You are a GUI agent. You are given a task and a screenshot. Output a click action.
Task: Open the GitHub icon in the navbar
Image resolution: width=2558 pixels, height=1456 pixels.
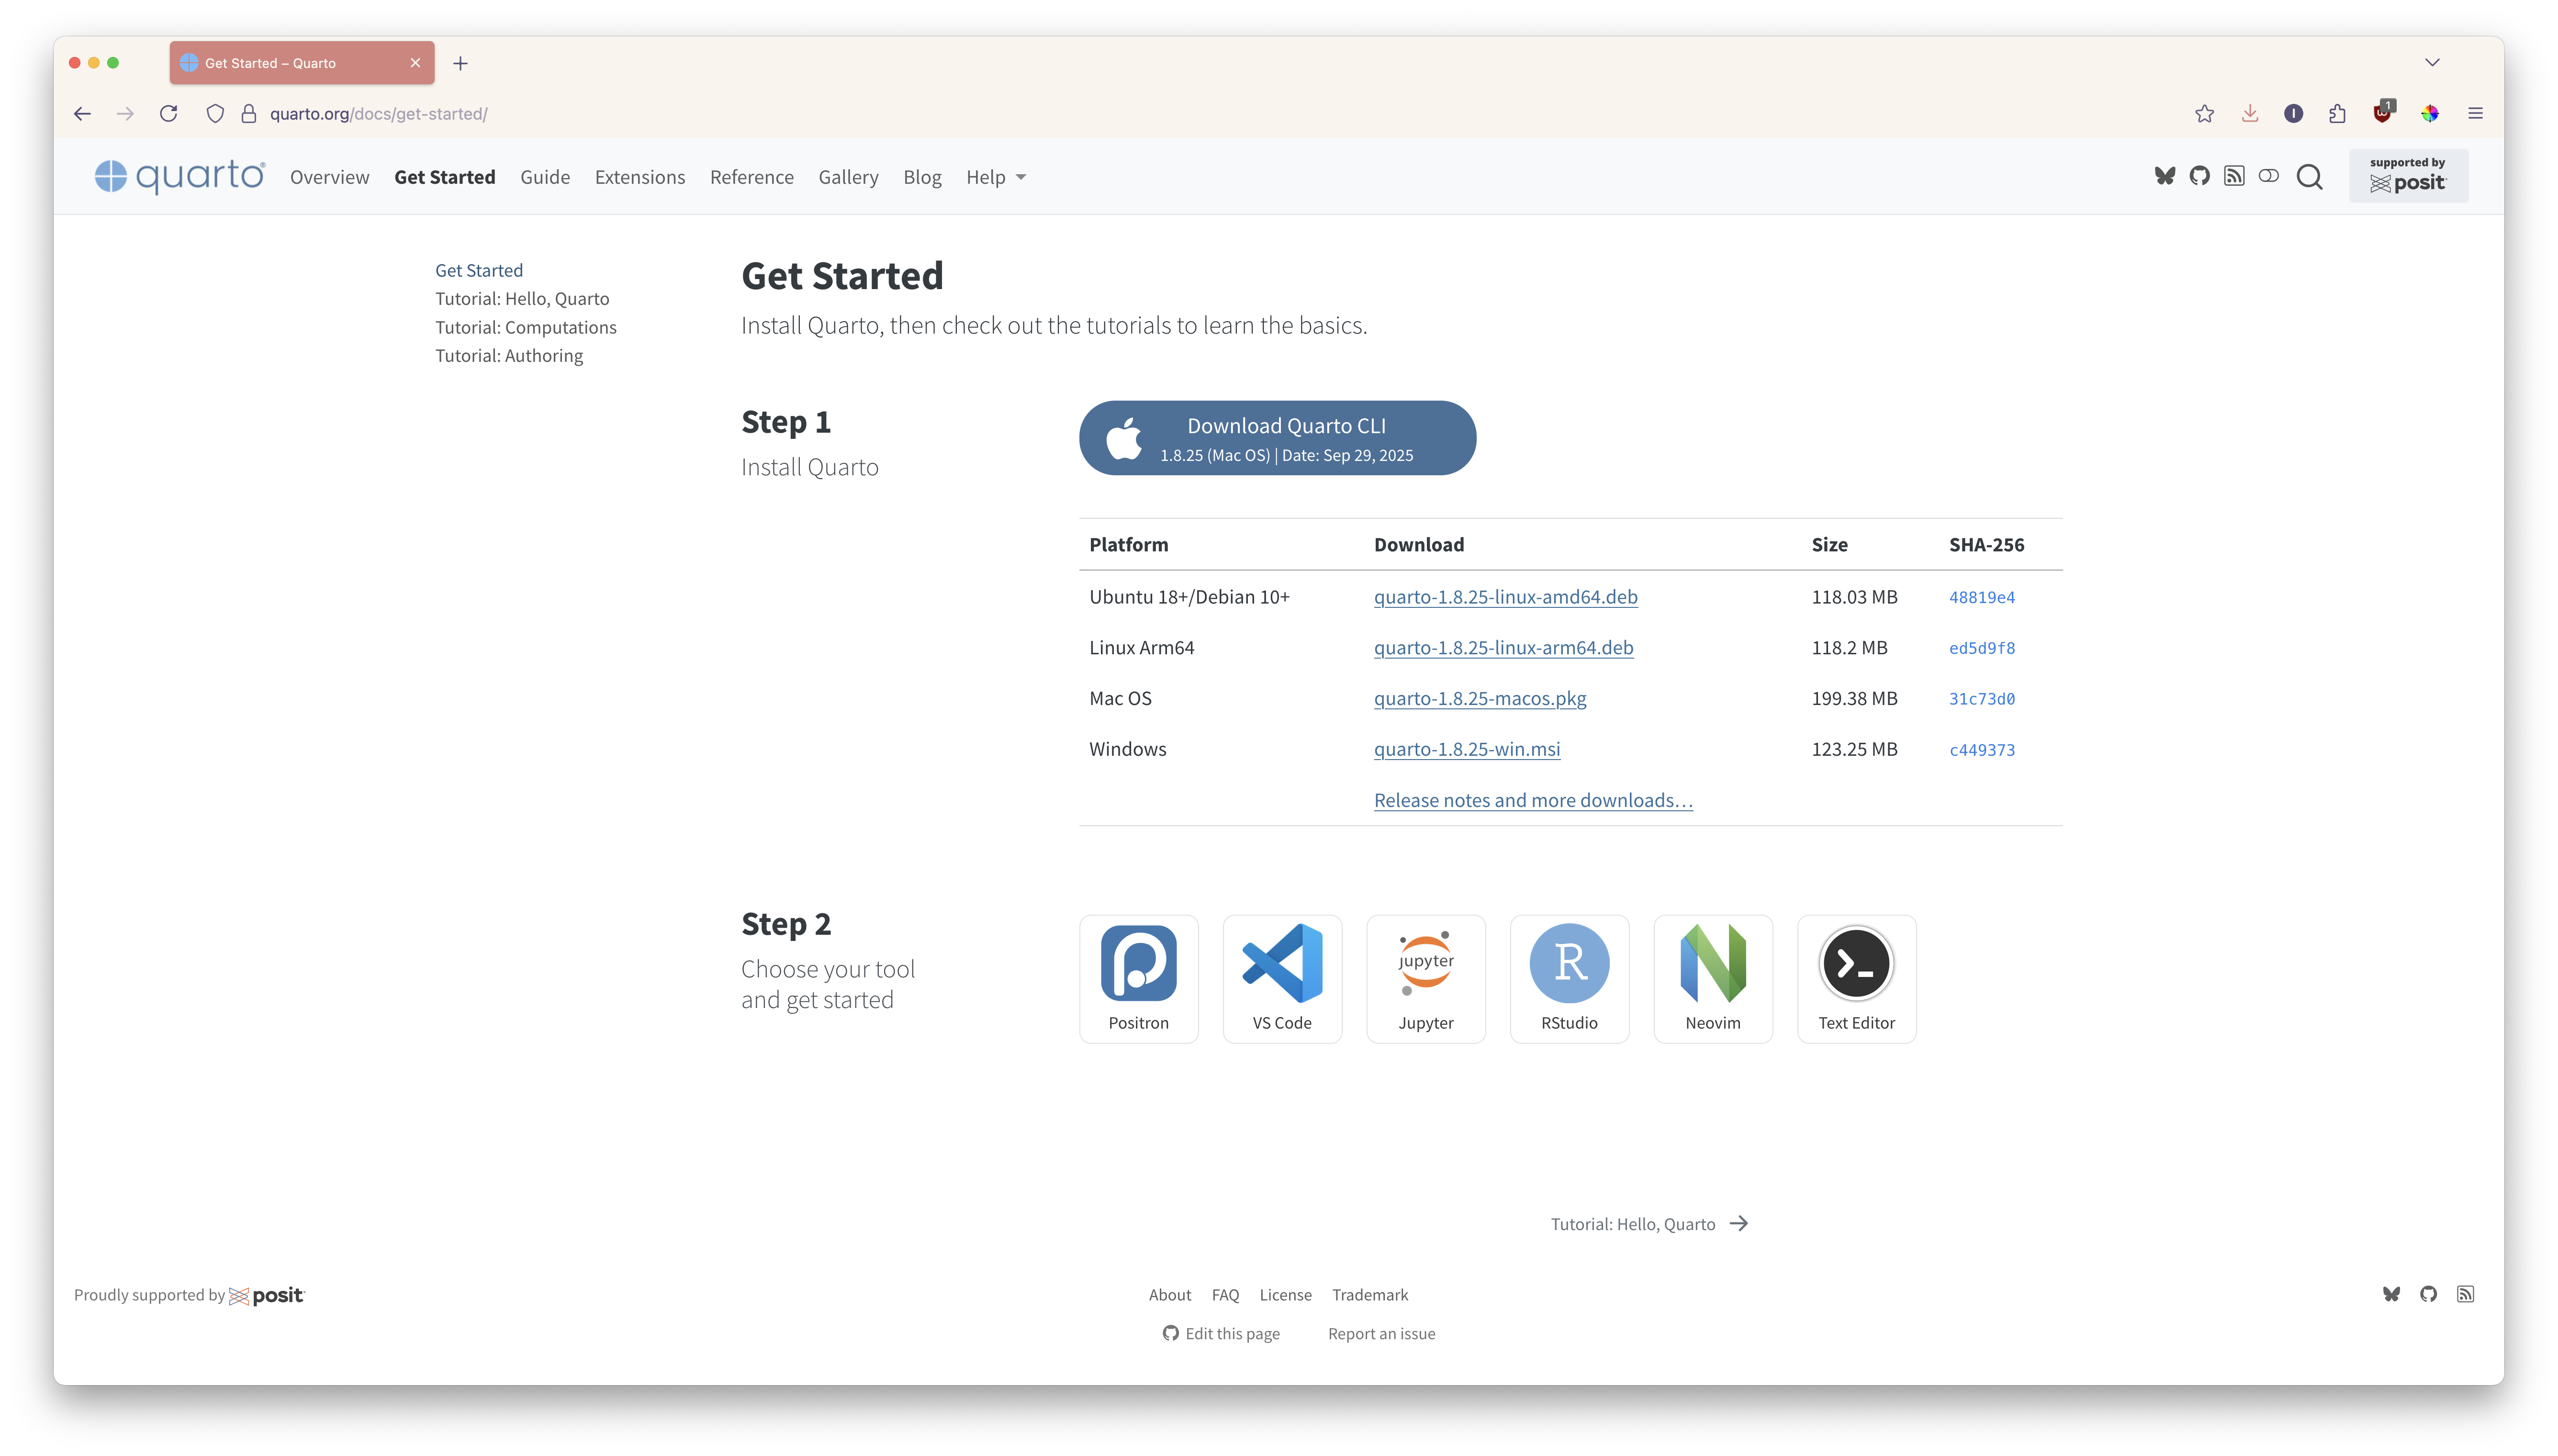pos(2199,177)
